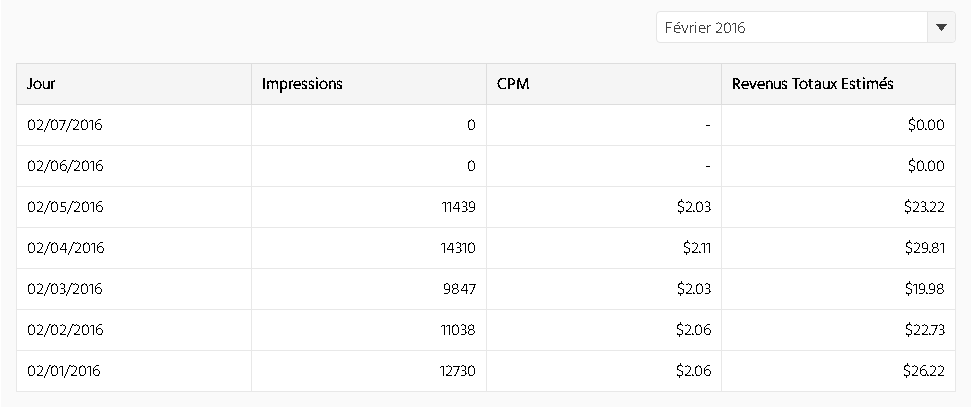
Task: Select the 02/06/2016 row date
Action: tap(64, 166)
